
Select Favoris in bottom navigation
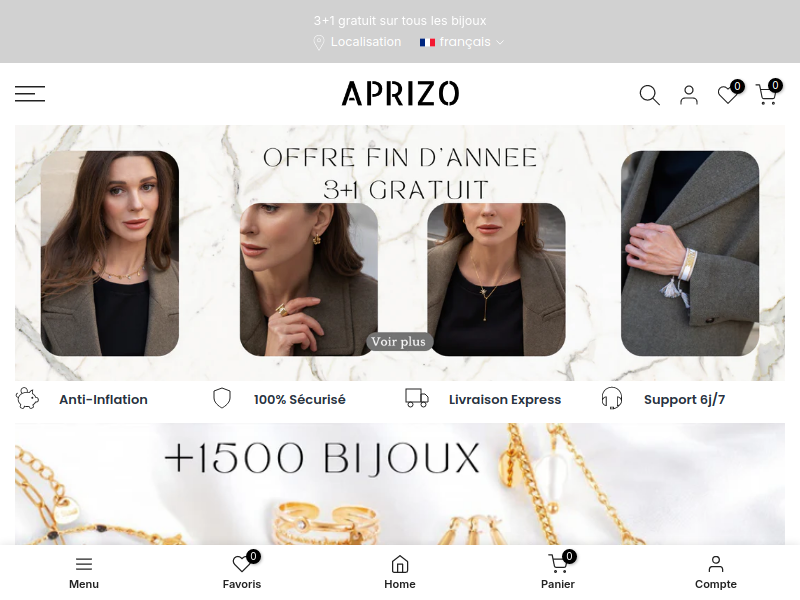242,572
